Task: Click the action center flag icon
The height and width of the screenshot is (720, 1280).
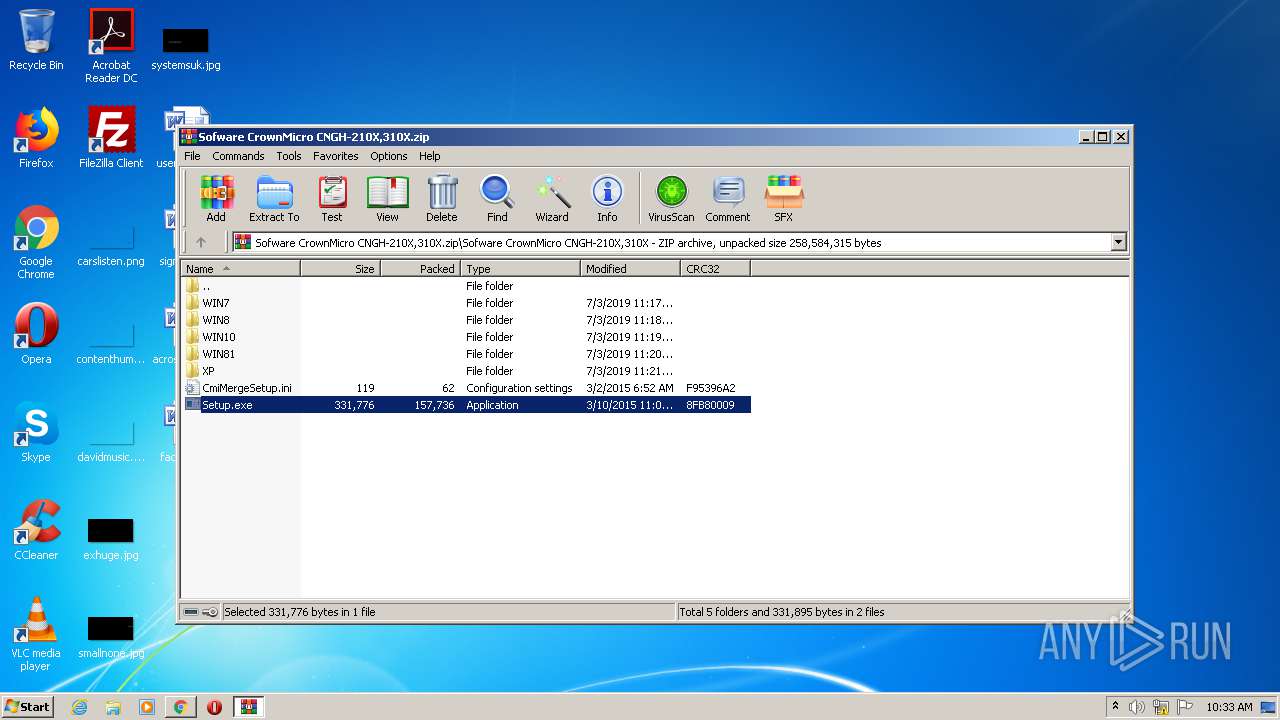Action: (1182, 707)
